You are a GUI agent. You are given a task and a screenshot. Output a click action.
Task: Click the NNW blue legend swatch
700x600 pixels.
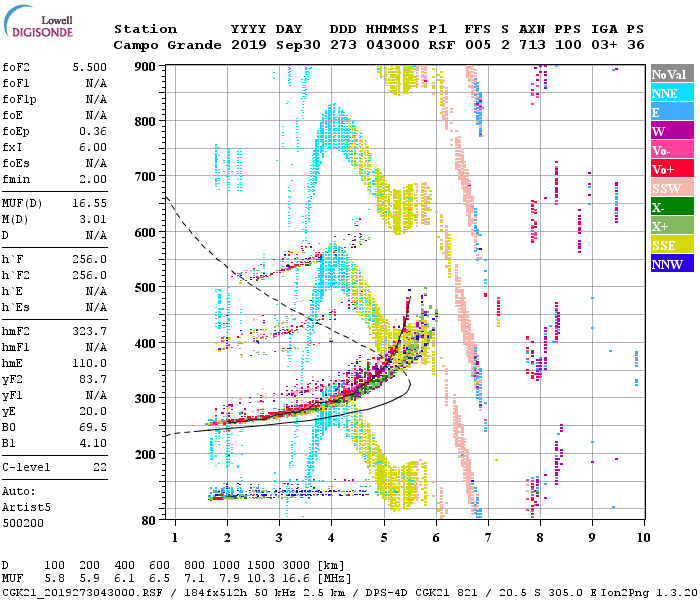click(672, 264)
